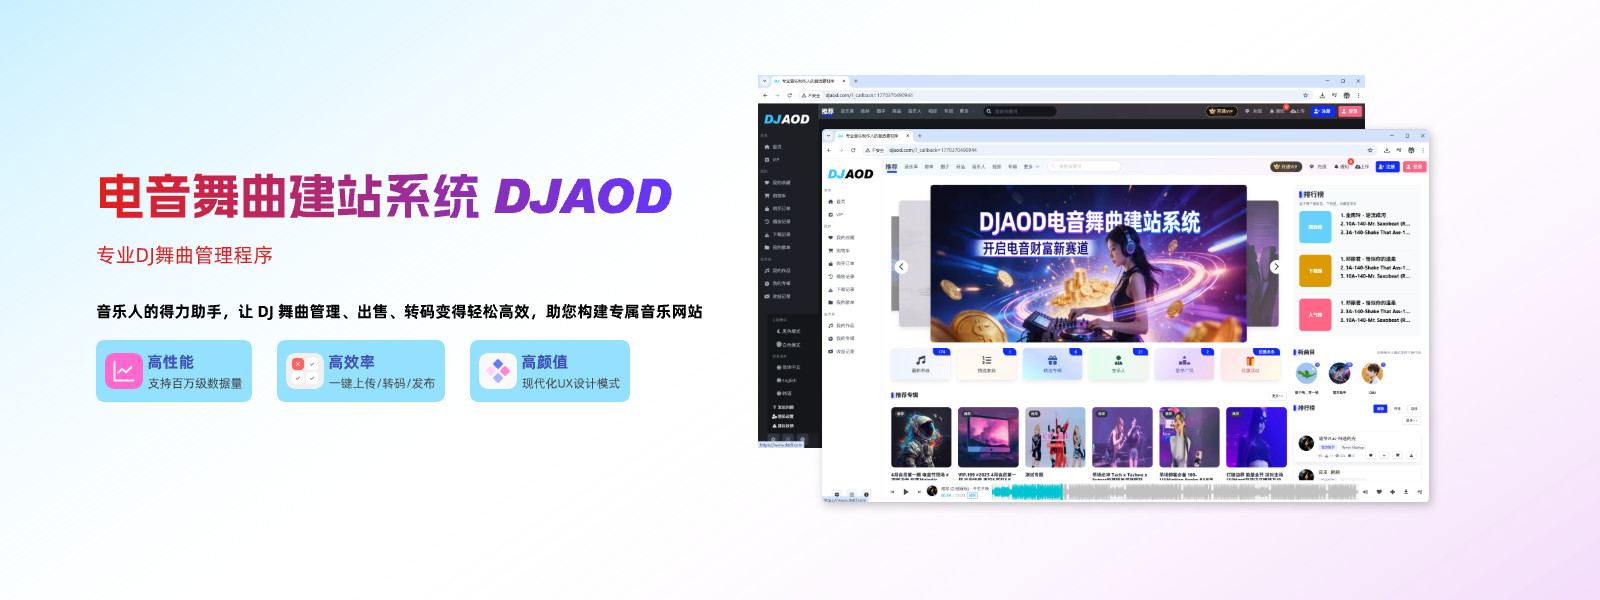Select 推荐 tab in back dark window

827,111
